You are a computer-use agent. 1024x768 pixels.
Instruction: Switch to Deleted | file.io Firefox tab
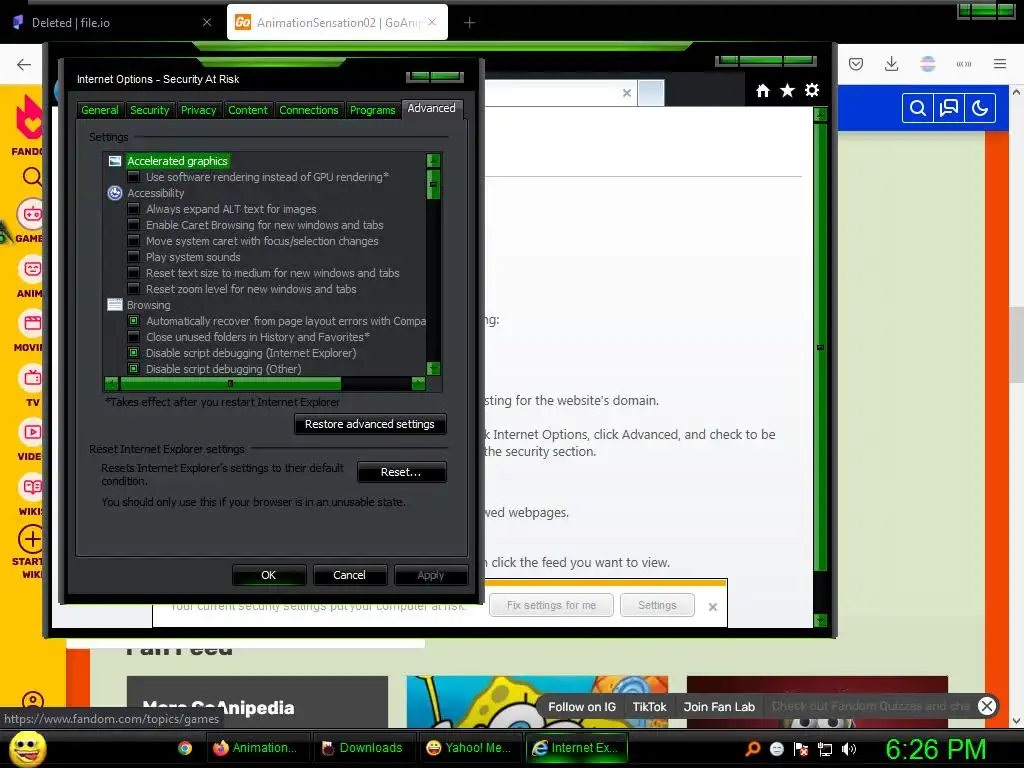[x=114, y=22]
